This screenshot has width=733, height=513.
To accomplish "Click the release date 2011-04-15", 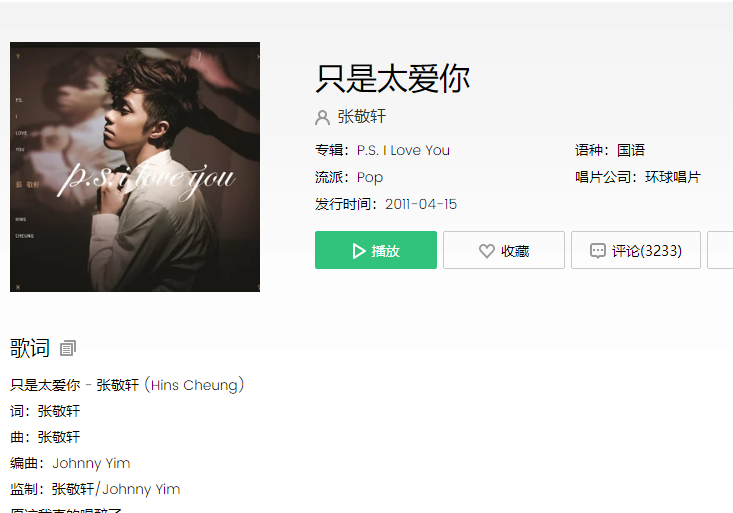I will click(x=421, y=204).
